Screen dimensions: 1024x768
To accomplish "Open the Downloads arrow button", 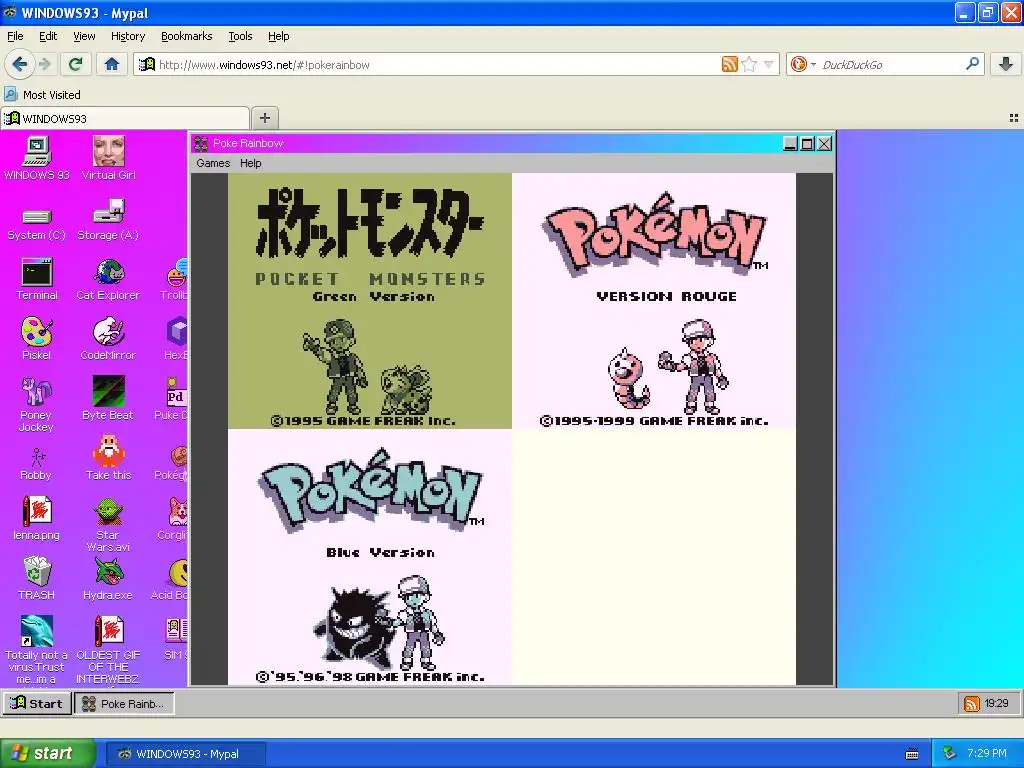I will point(1006,64).
